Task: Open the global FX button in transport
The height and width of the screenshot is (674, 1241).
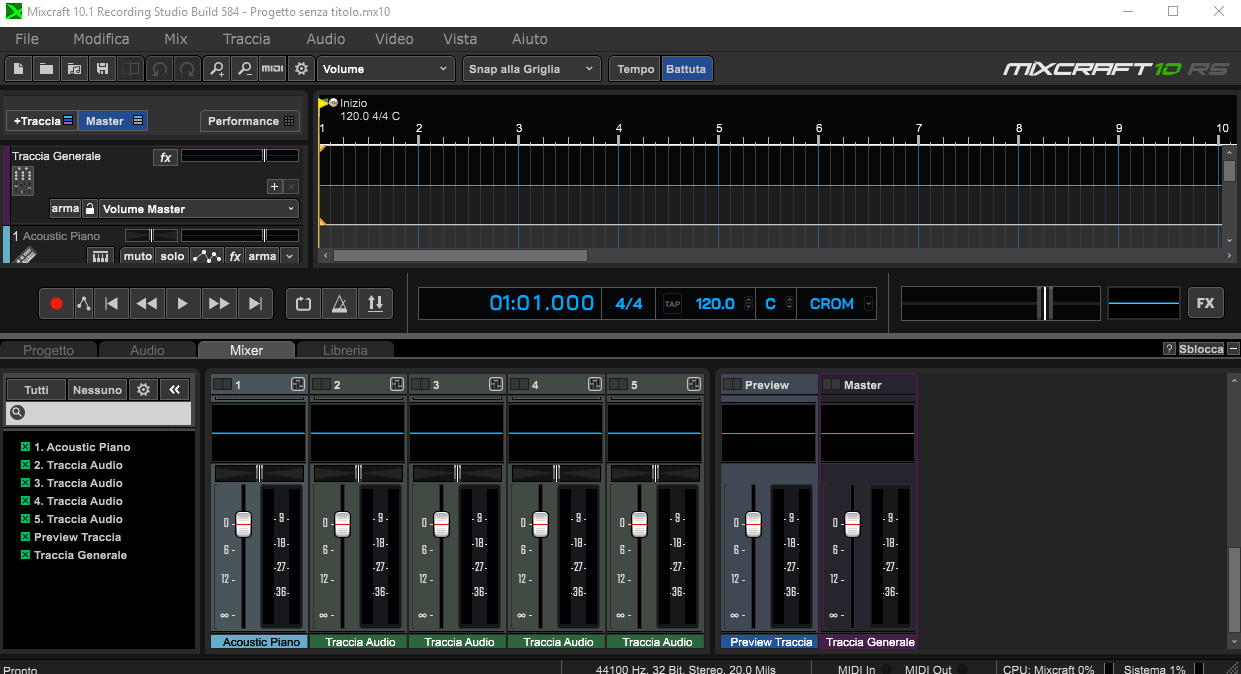Action: coord(1205,303)
